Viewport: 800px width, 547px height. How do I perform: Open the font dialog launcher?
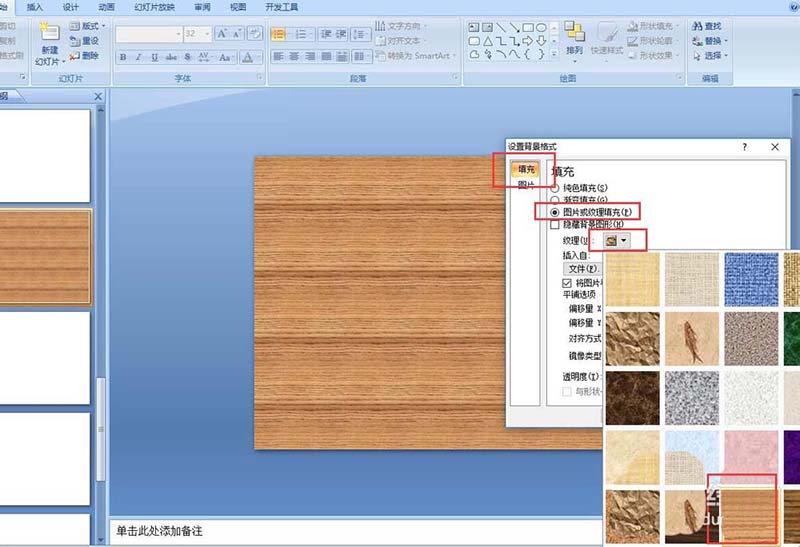tap(260, 78)
